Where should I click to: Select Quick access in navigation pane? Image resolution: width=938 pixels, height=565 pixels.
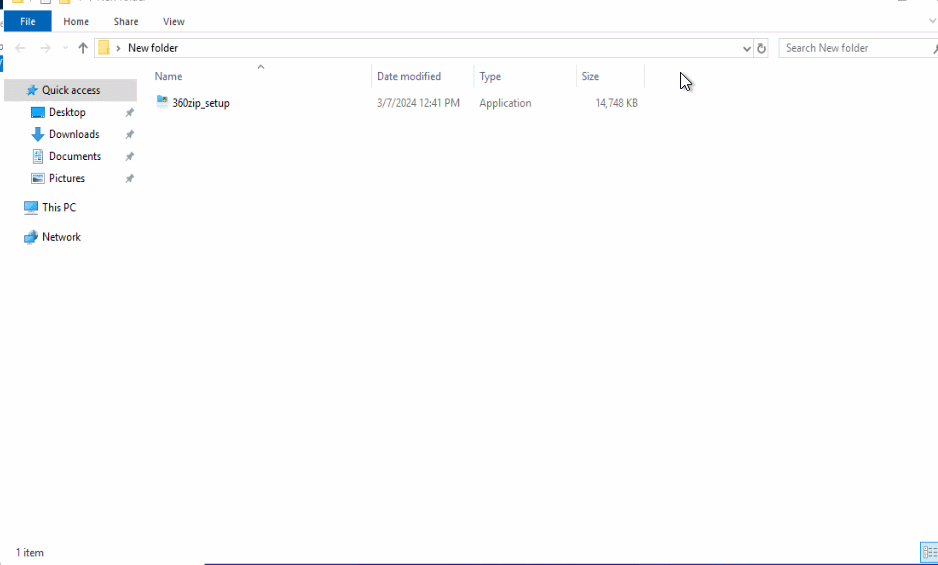tap(70, 90)
